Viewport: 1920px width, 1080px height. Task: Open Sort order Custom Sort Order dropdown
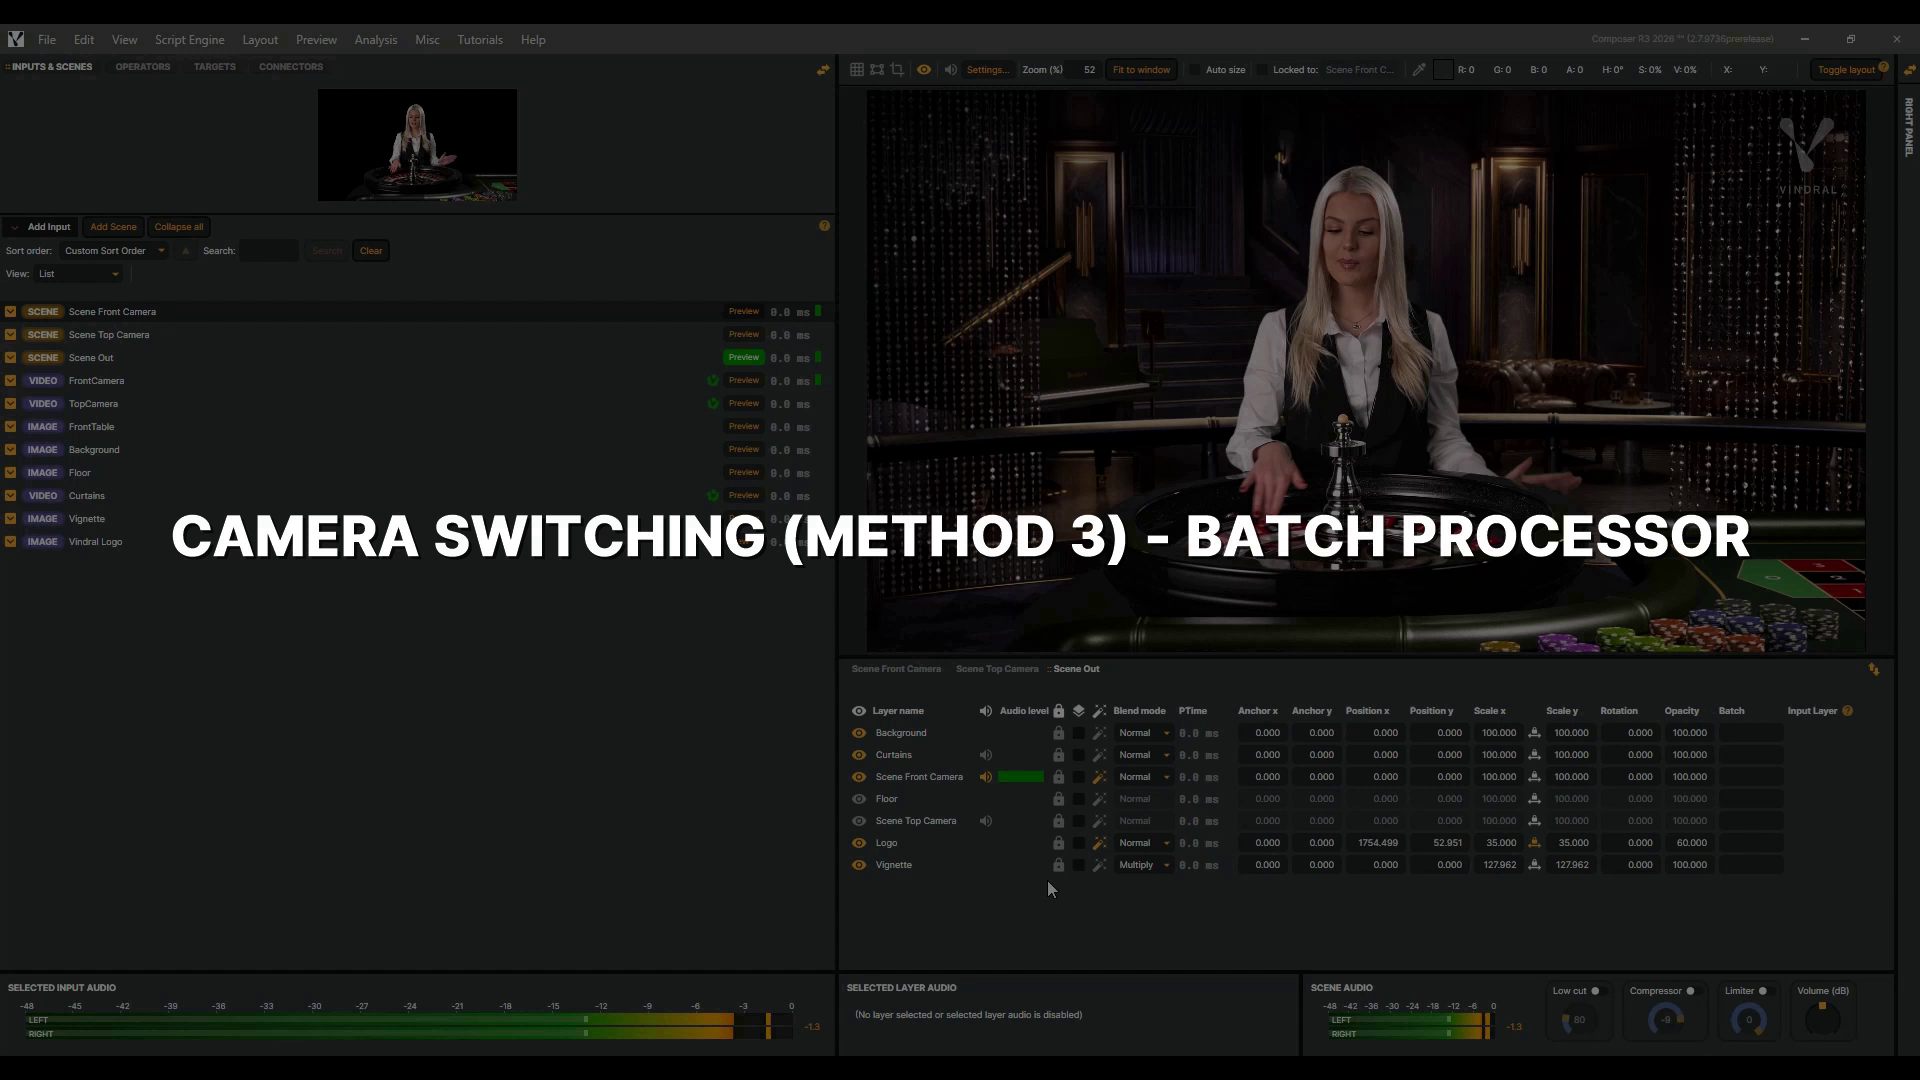[114, 251]
